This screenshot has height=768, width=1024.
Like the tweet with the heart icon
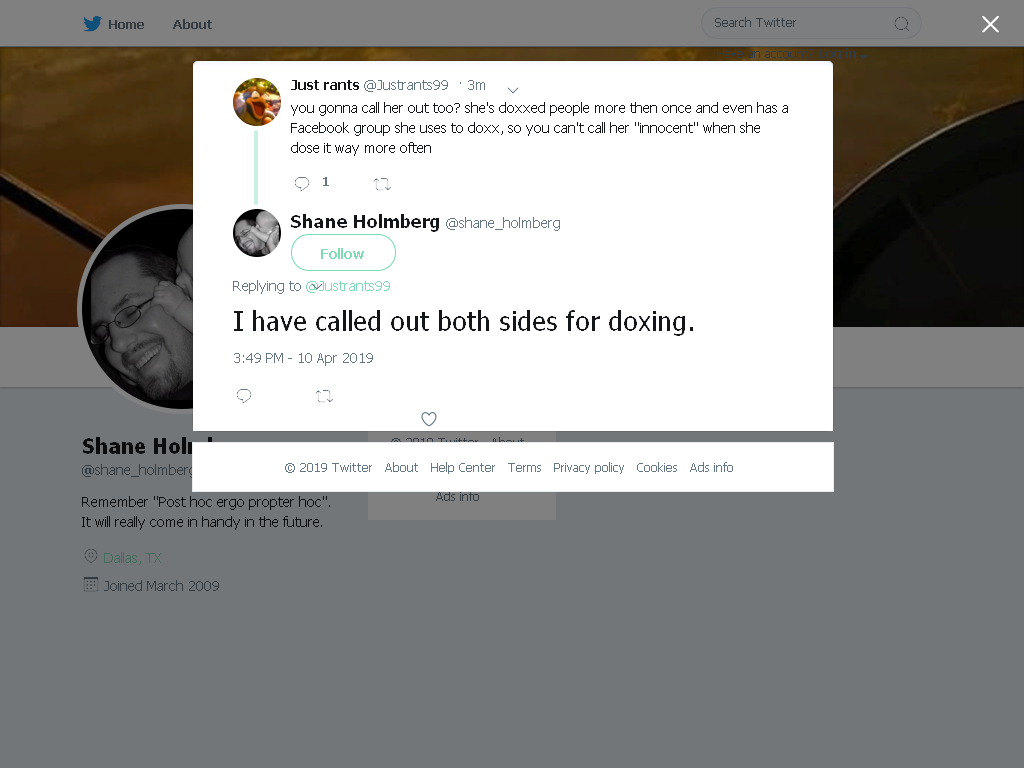428,419
